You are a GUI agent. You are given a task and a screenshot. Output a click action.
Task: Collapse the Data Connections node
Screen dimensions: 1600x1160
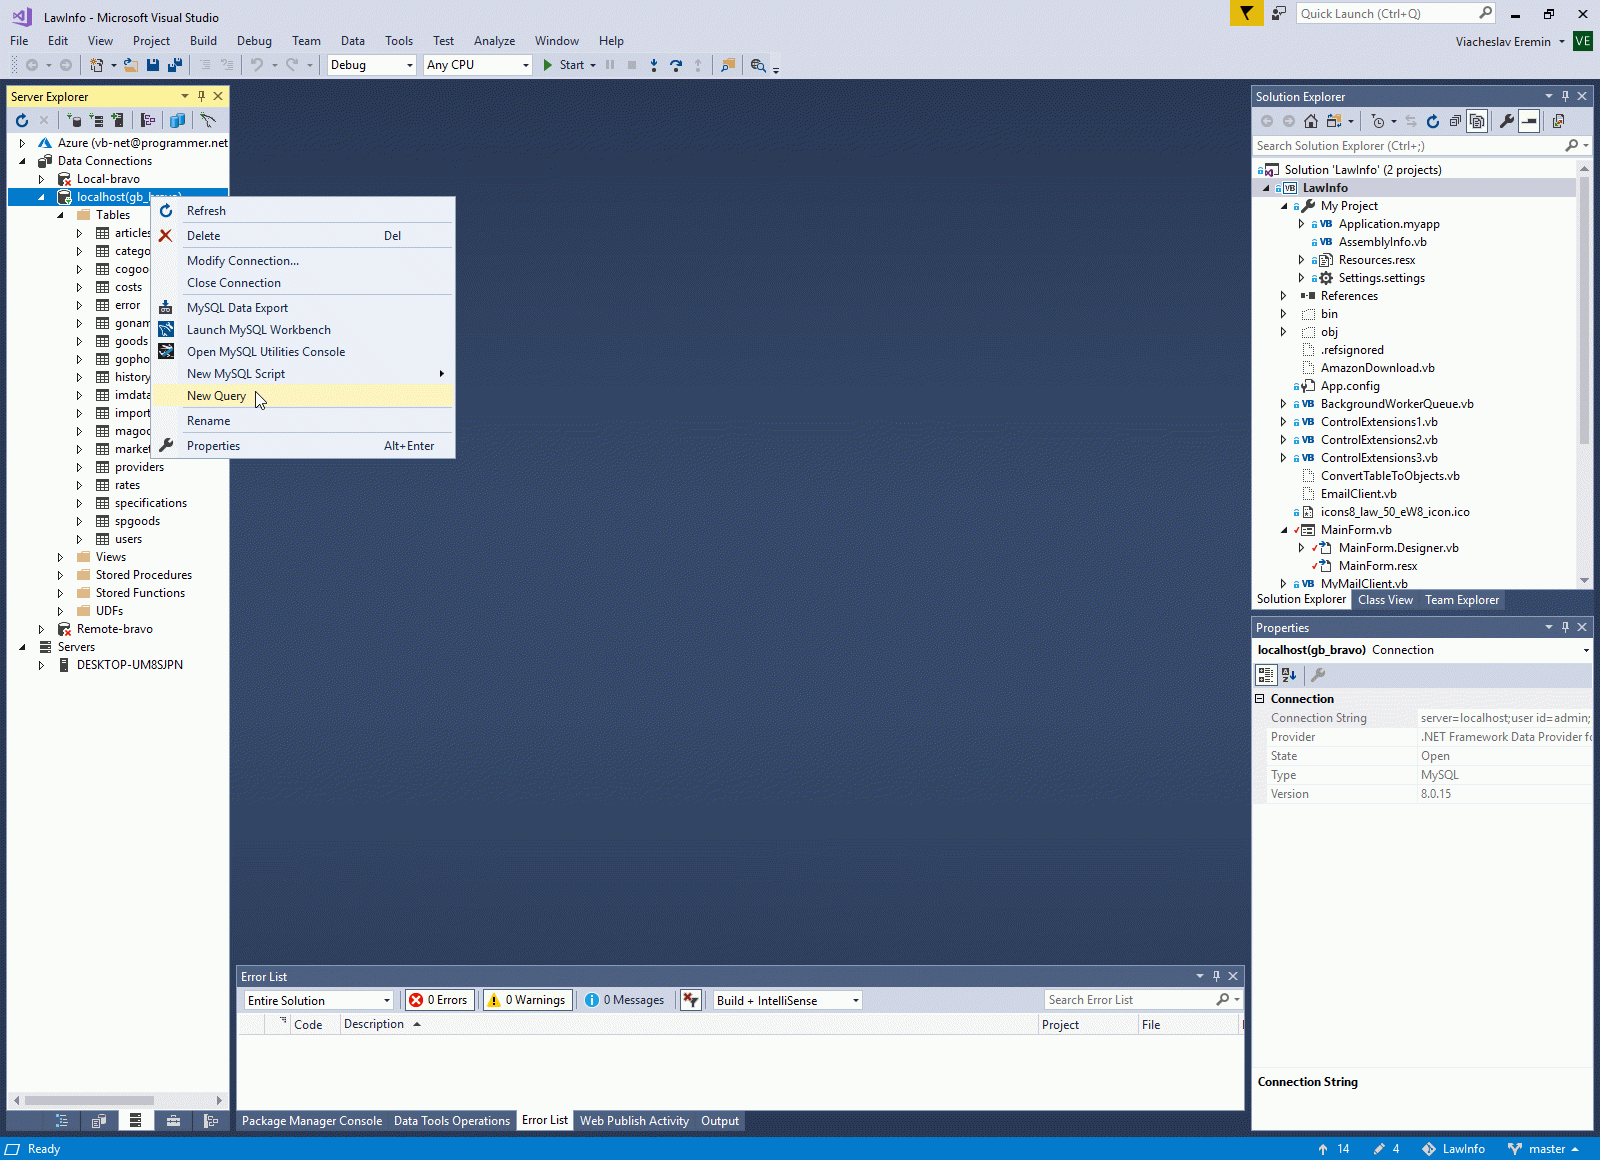click(22, 161)
